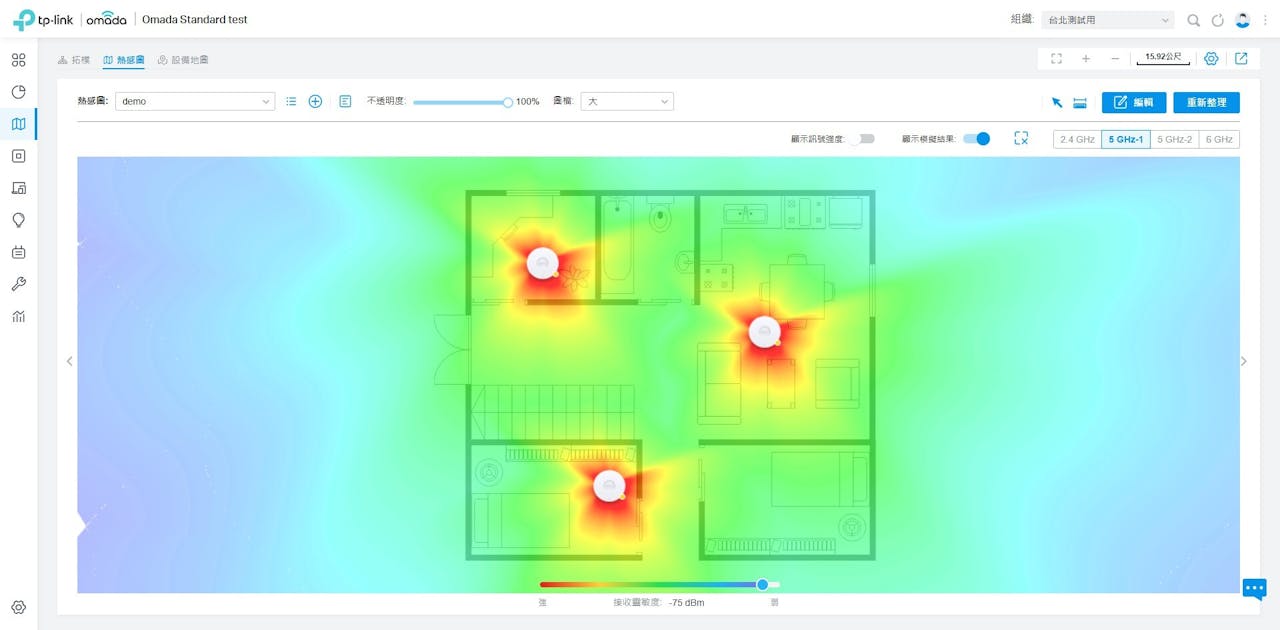Image resolution: width=1280 pixels, height=630 pixels.
Task: Open the Insights lightbulb icon in sidebar
Action: tap(18, 220)
